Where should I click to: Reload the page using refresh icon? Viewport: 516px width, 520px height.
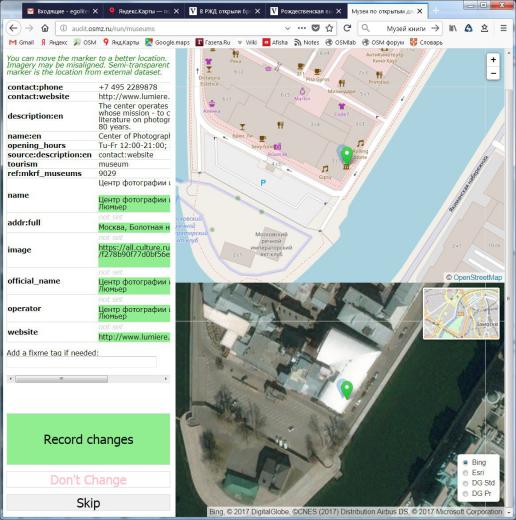coord(347,28)
